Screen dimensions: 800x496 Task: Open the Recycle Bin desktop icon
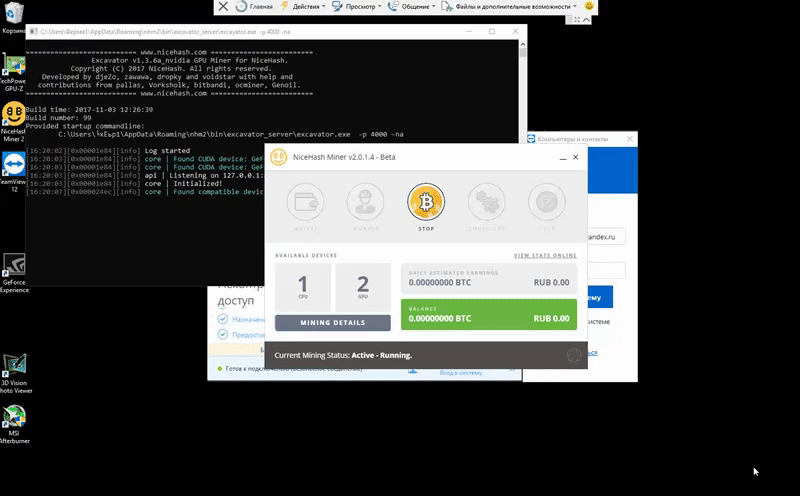pos(14,17)
